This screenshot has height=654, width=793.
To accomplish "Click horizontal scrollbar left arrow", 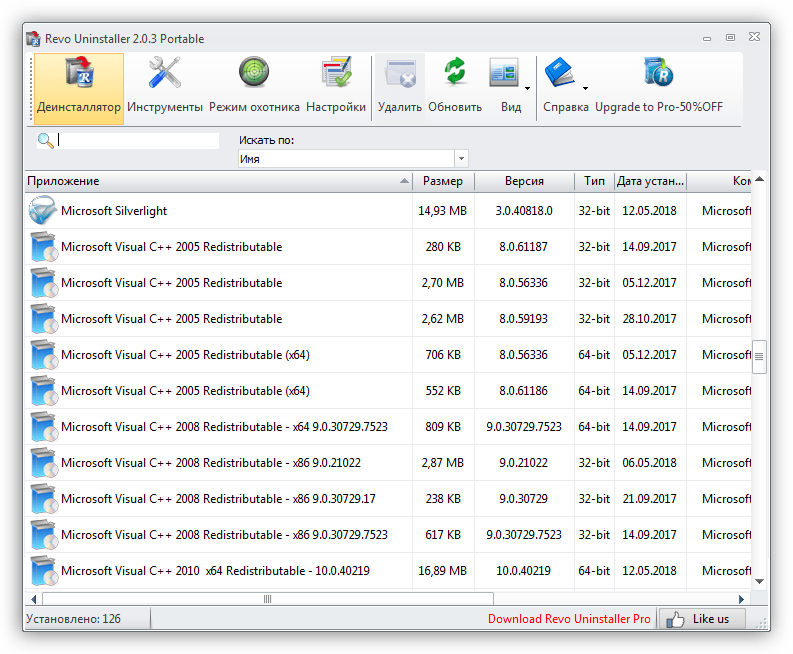I will [33, 599].
